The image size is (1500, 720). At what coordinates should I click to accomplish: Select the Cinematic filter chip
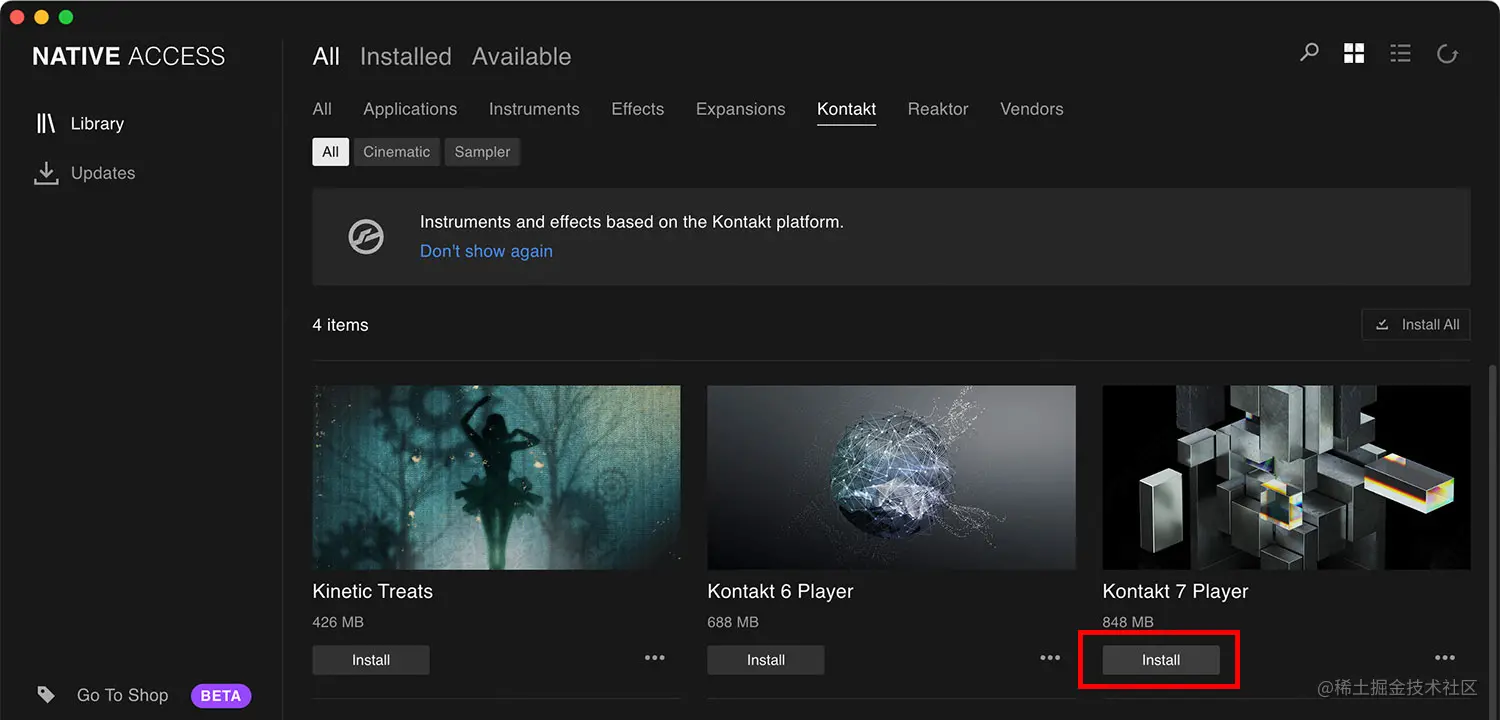pyautogui.click(x=396, y=151)
